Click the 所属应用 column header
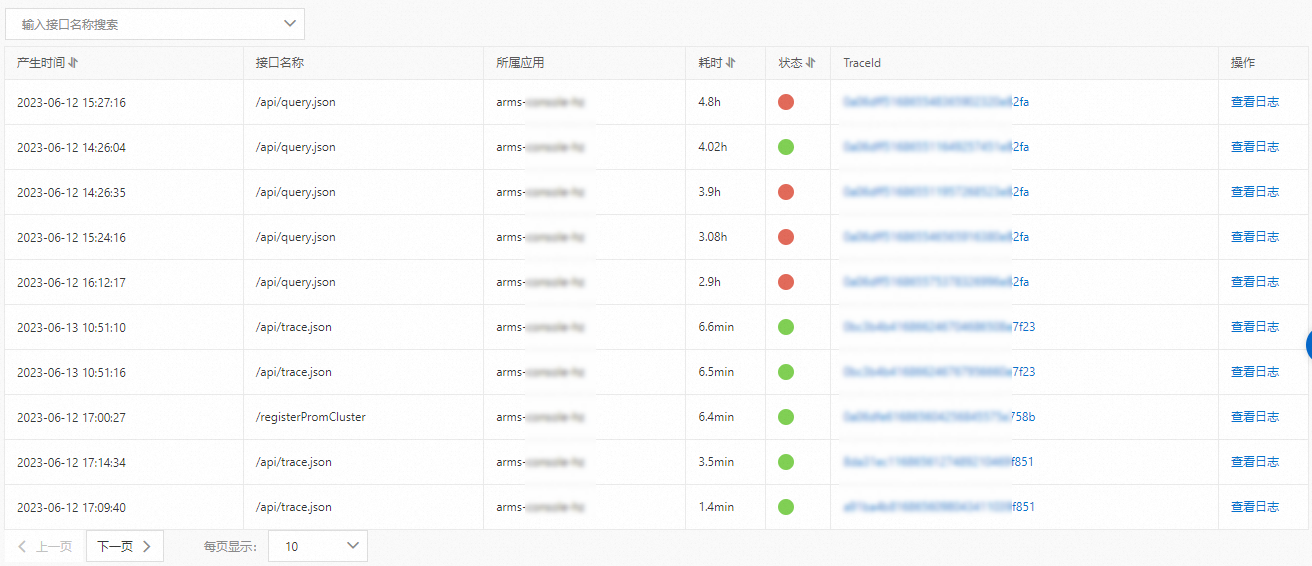 (520, 63)
